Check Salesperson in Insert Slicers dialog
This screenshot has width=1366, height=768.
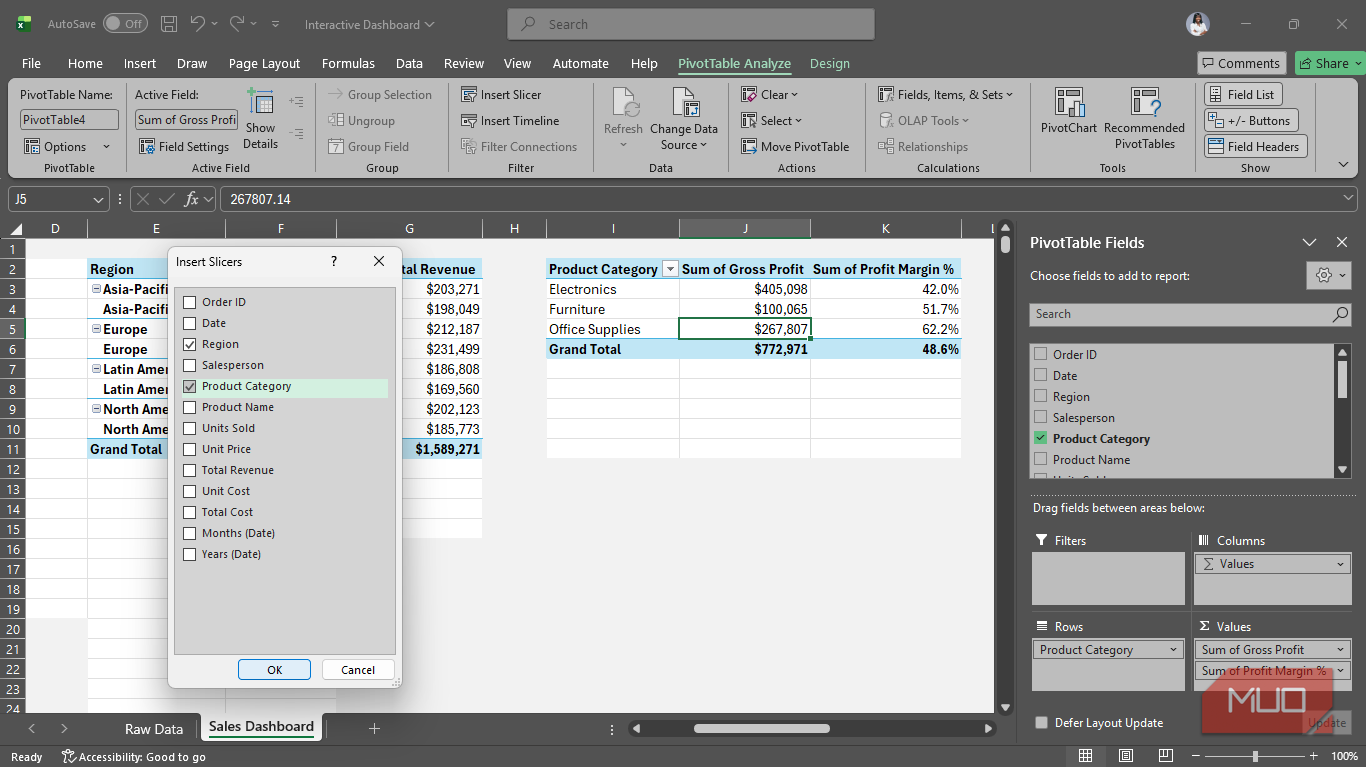190,365
